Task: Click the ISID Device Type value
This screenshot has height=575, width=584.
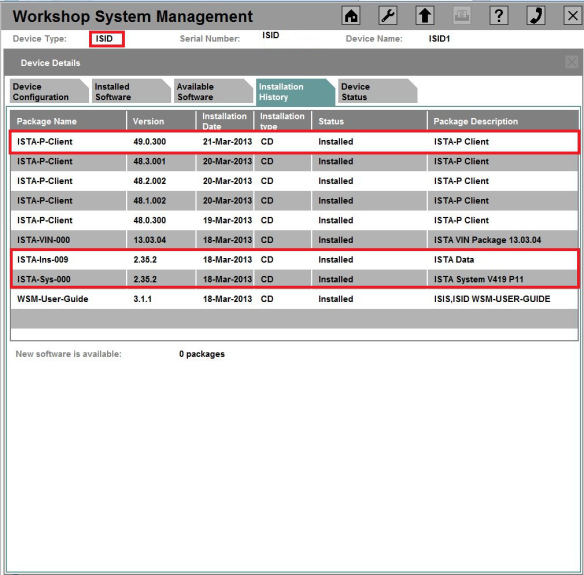Action: [104, 39]
